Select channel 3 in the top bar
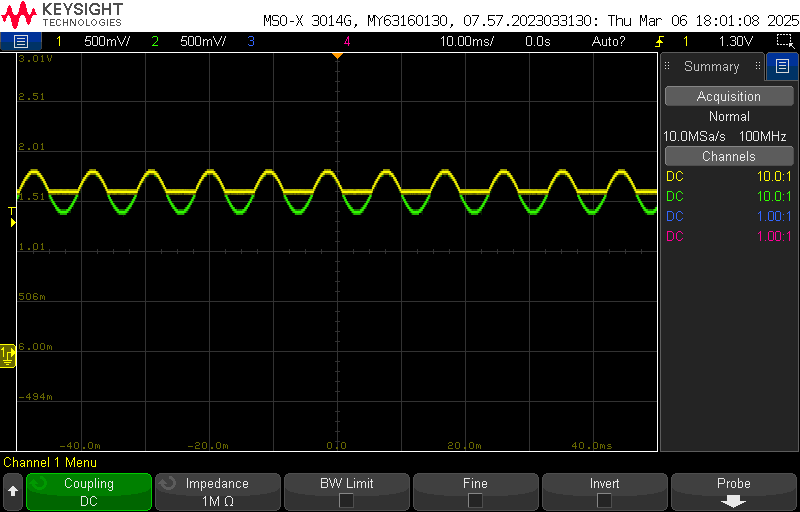This screenshot has width=800, height=512. 250,41
